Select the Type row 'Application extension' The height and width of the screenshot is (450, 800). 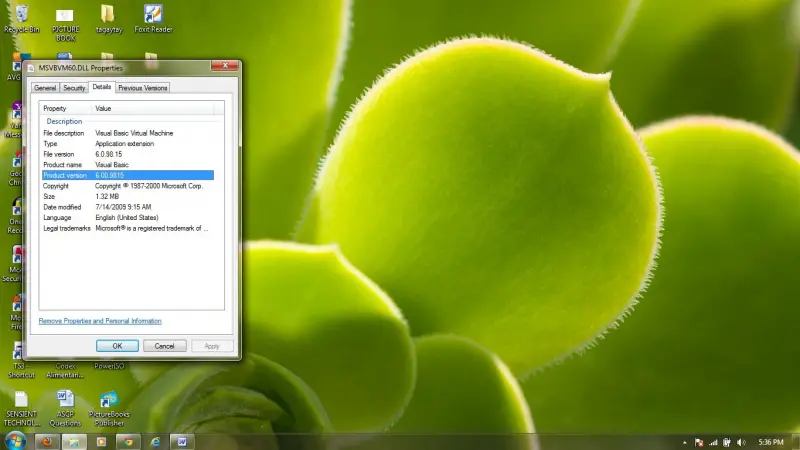pos(128,144)
